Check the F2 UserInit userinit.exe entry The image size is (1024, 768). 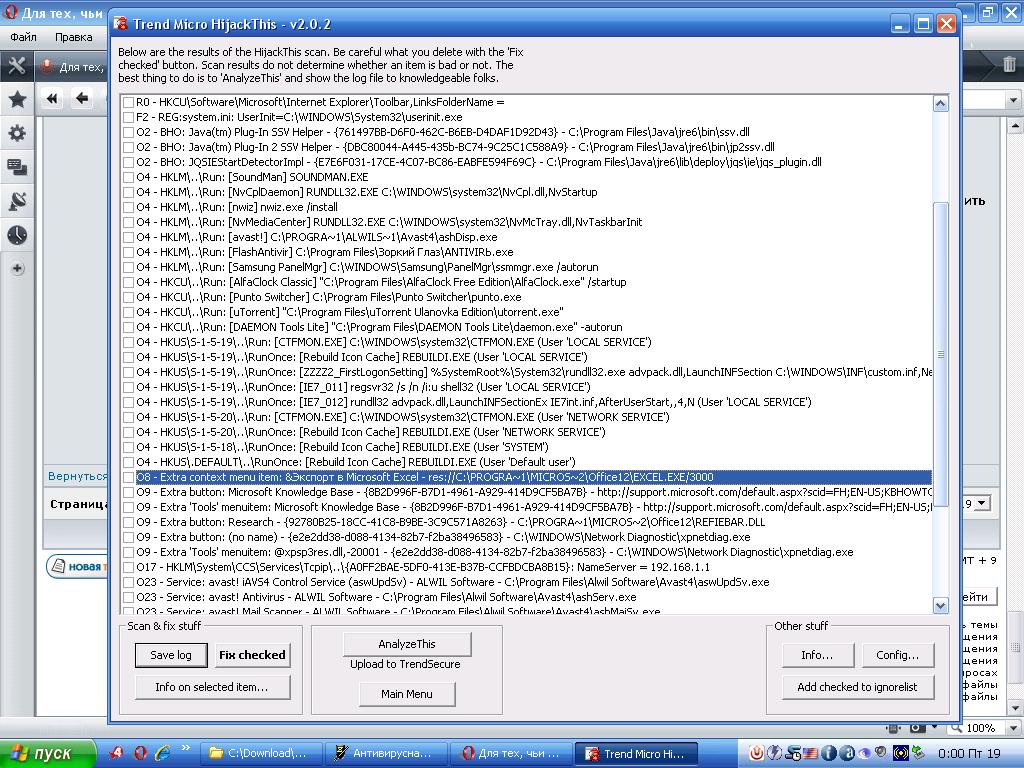[x=128, y=117]
